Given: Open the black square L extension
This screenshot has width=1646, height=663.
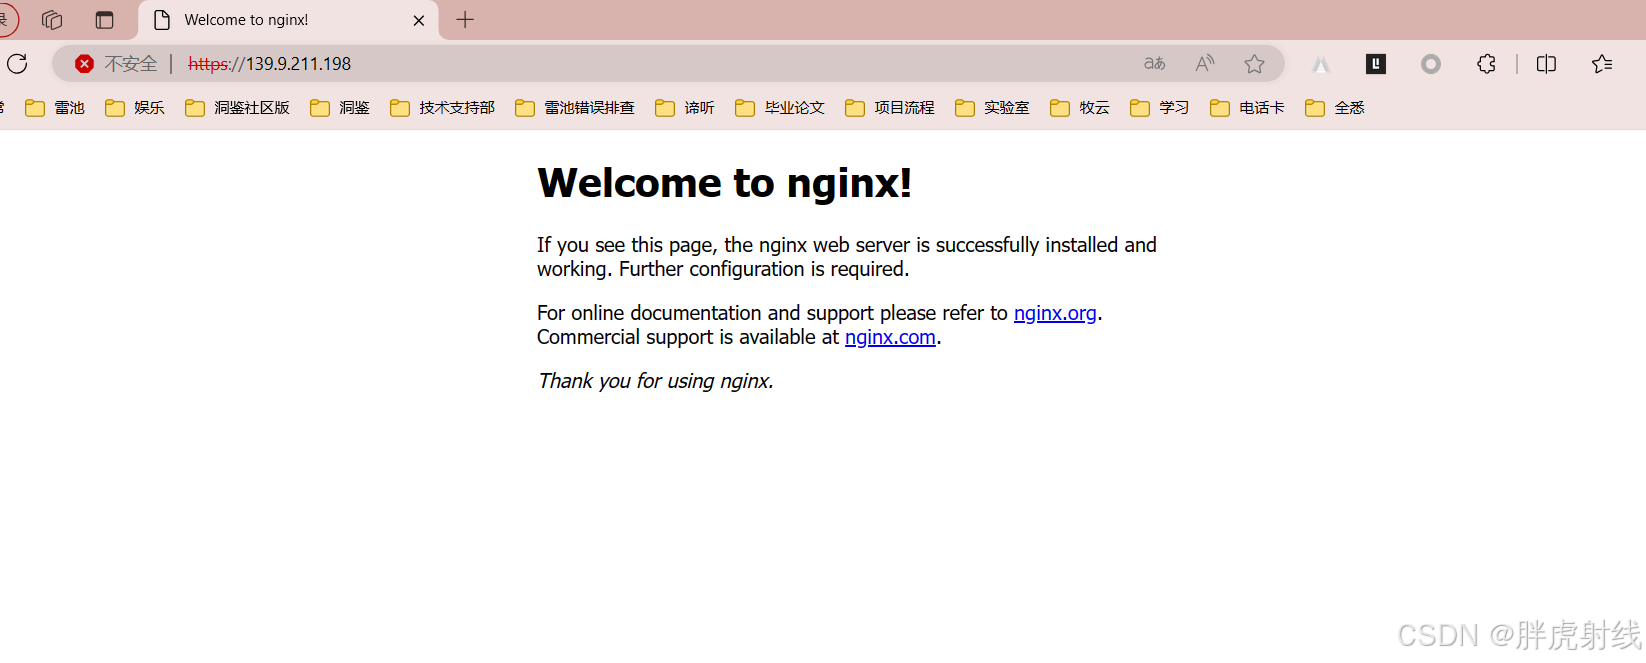Looking at the screenshot, I should [x=1376, y=64].
